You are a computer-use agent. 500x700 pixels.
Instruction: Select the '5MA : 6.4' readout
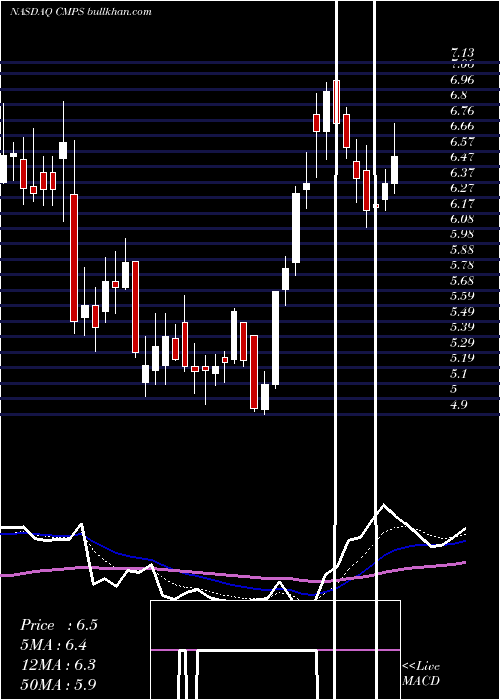pos(54,645)
